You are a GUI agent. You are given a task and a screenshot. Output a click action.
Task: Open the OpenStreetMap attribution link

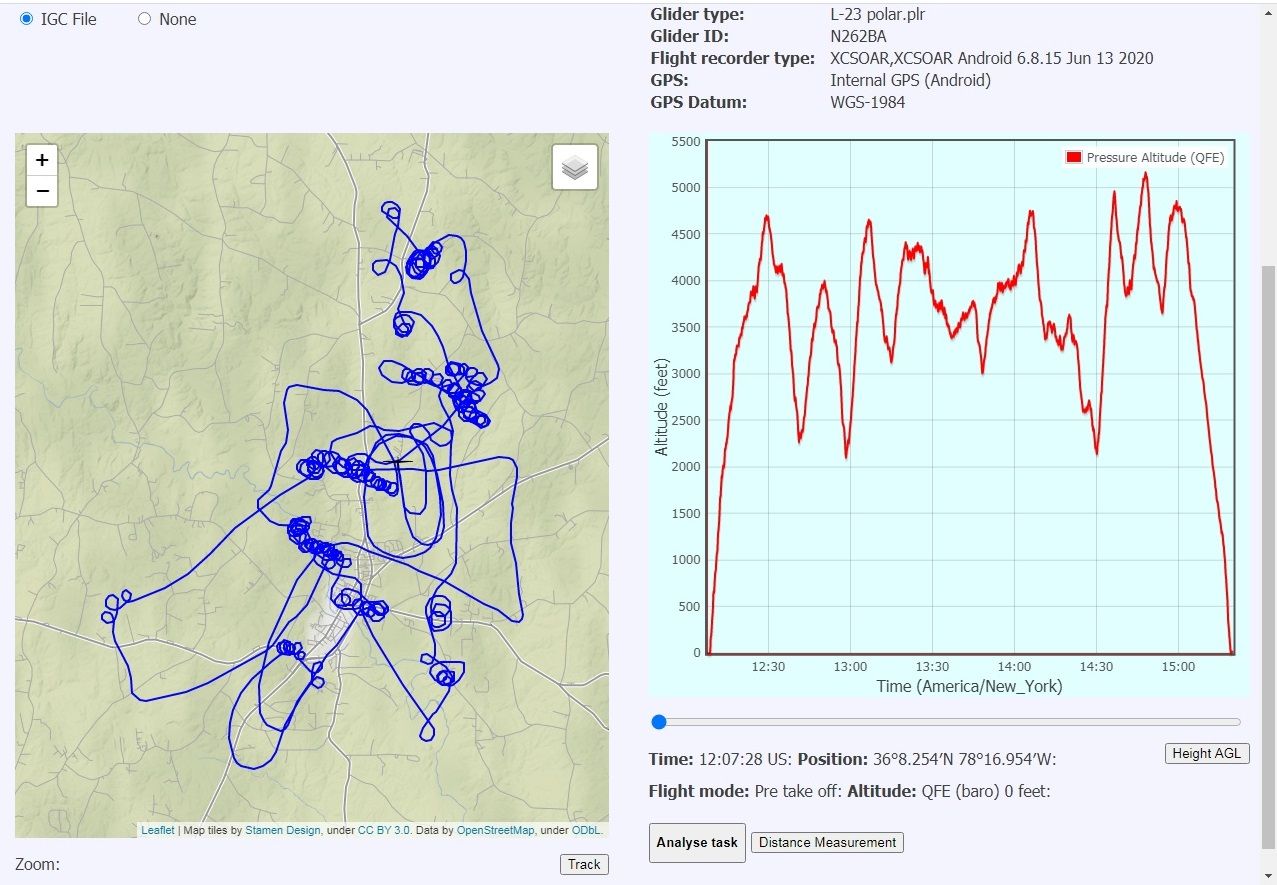pos(495,830)
